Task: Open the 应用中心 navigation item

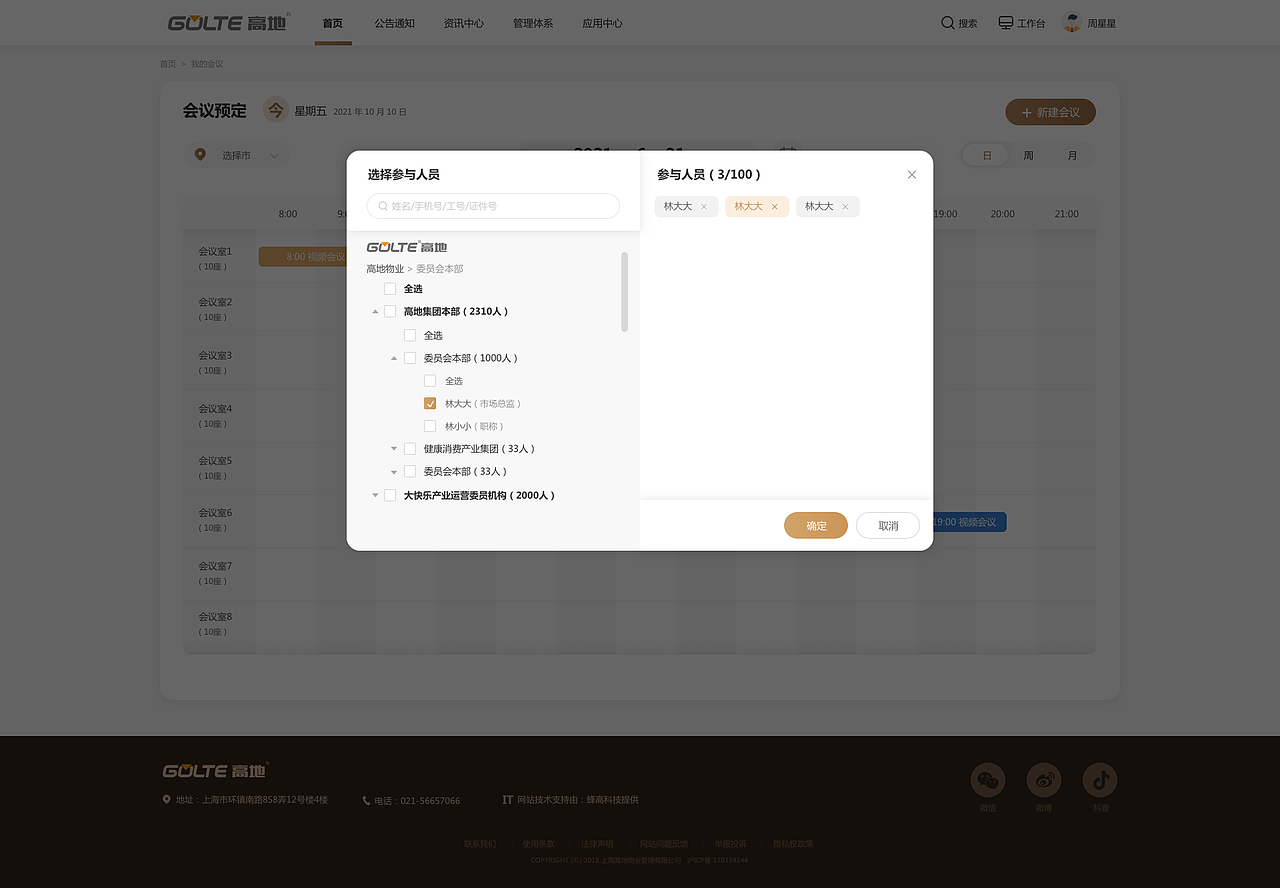Action: click(602, 23)
